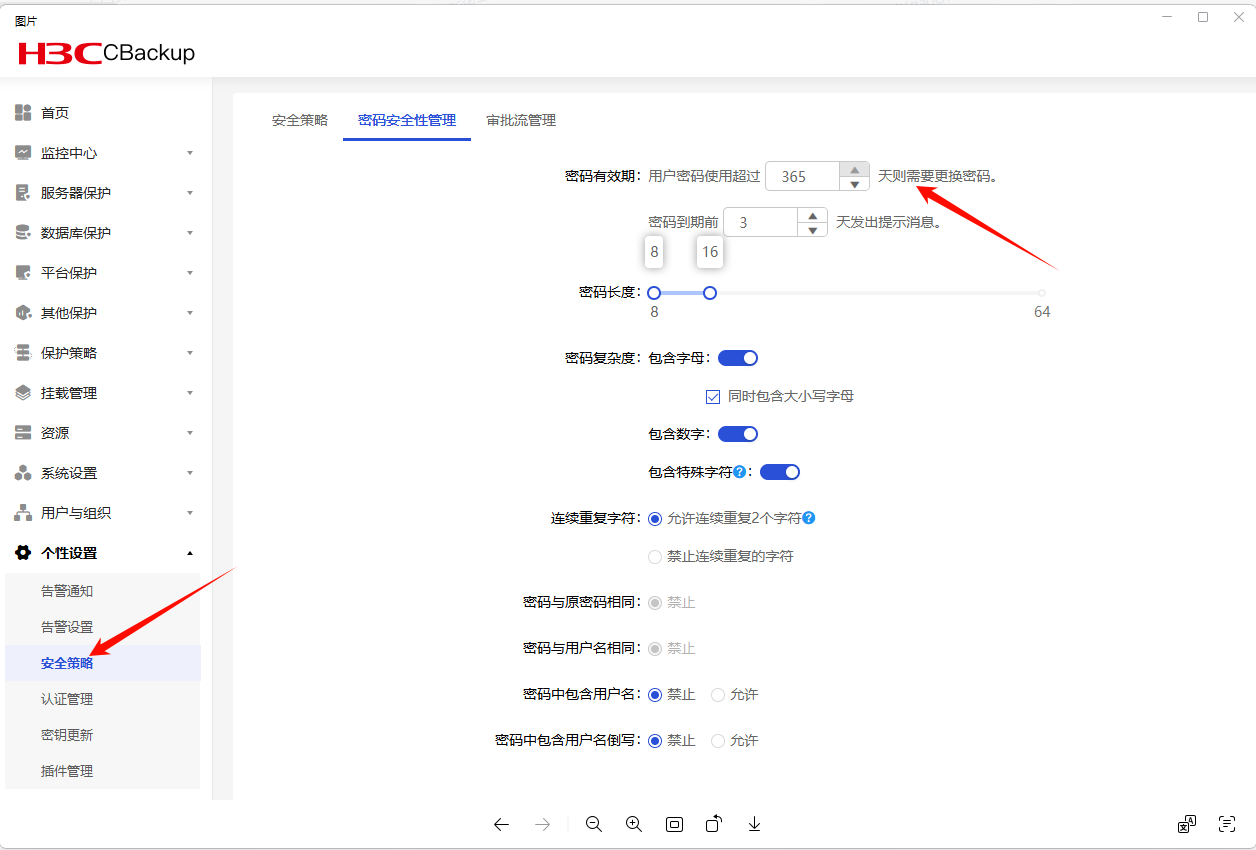The image size is (1256, 850).
Task: Click the zoom in magnifier icon
Action: [x=634, y=824]
